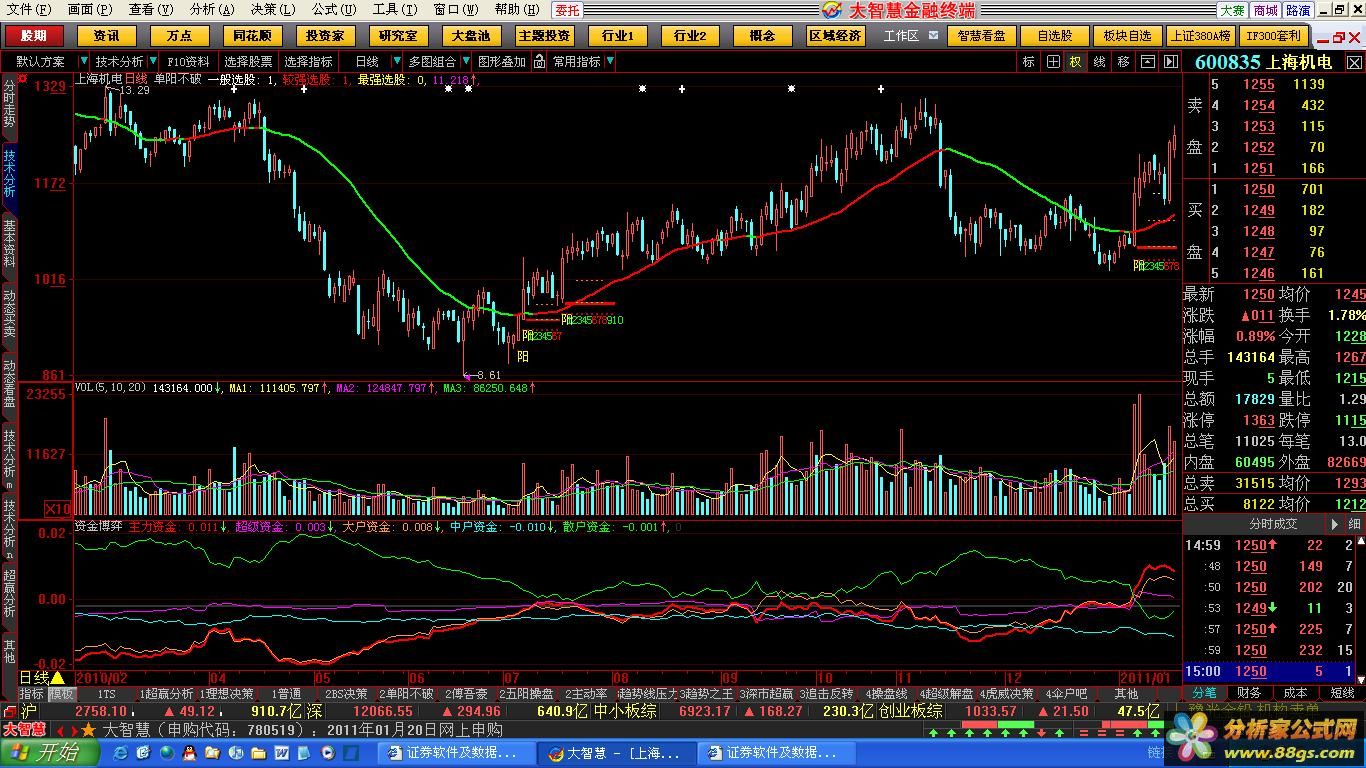Click the hide side panel arrow icon

point(1169,61)
